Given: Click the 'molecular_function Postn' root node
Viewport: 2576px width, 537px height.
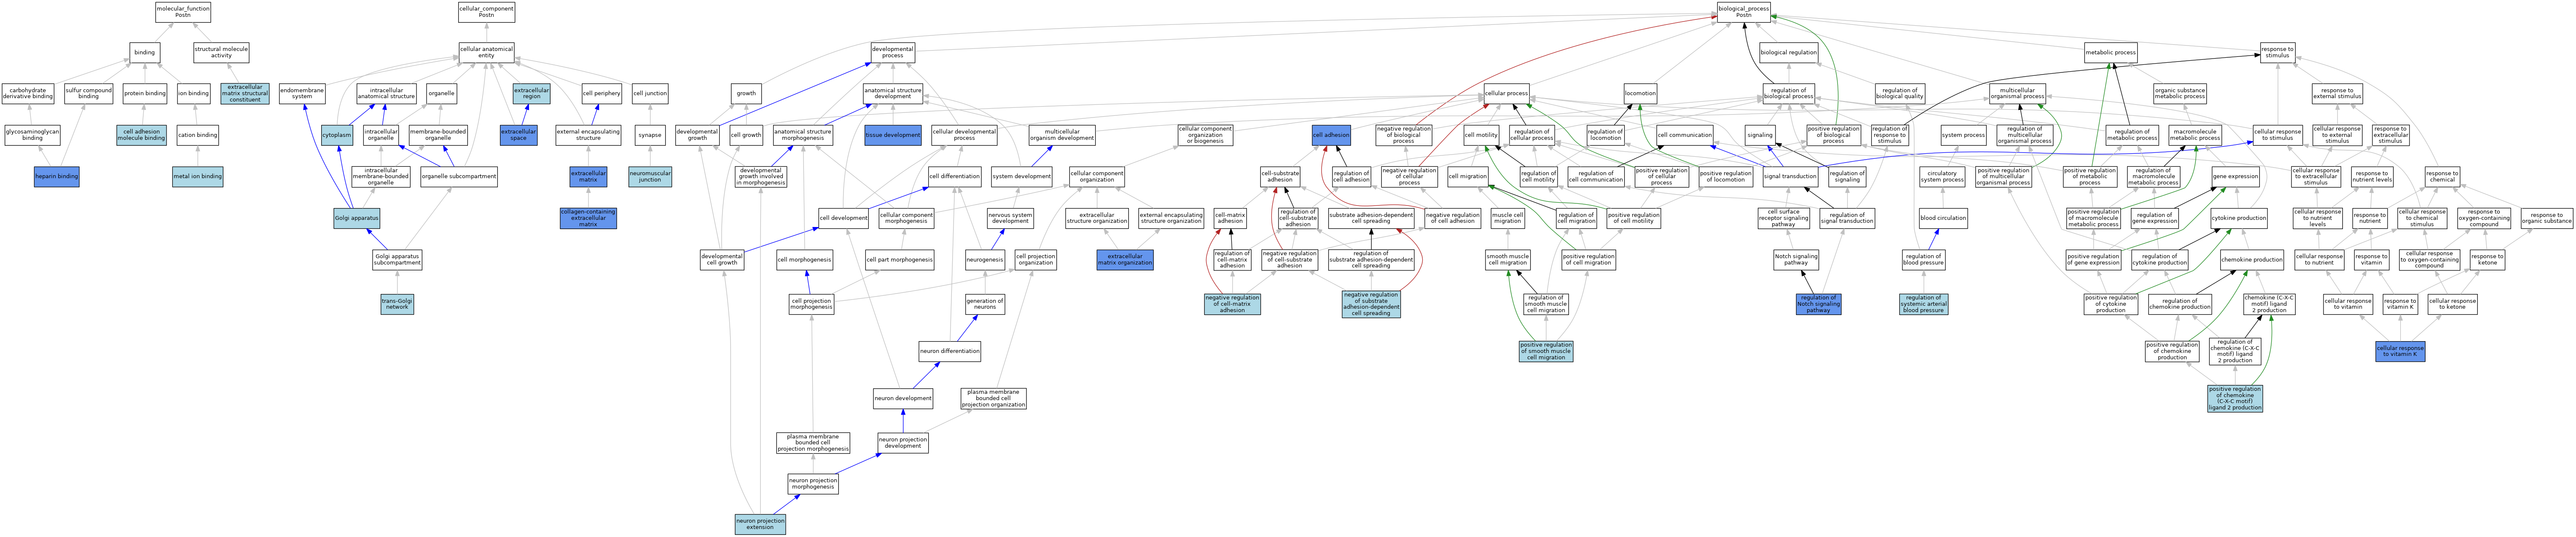Looking at the screenshot, I should (x=183, y=12).
